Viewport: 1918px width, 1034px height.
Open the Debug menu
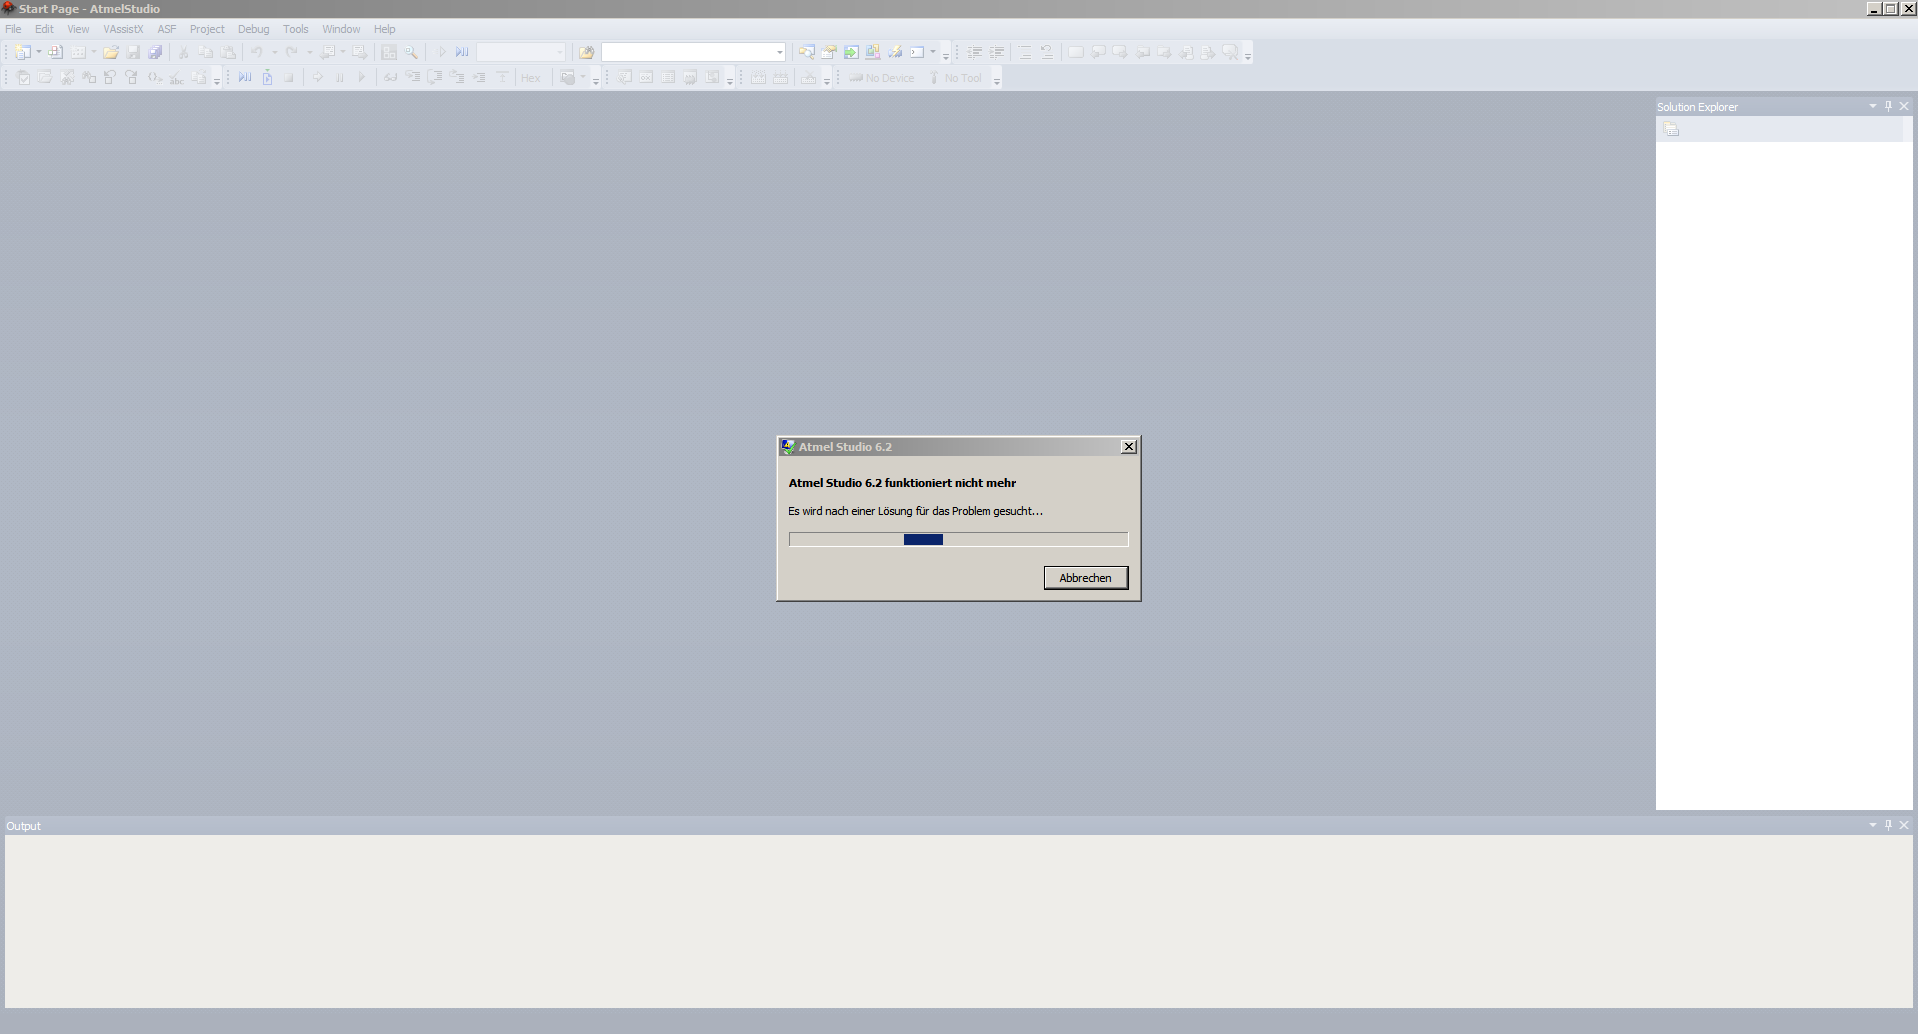tap(253, 29)
